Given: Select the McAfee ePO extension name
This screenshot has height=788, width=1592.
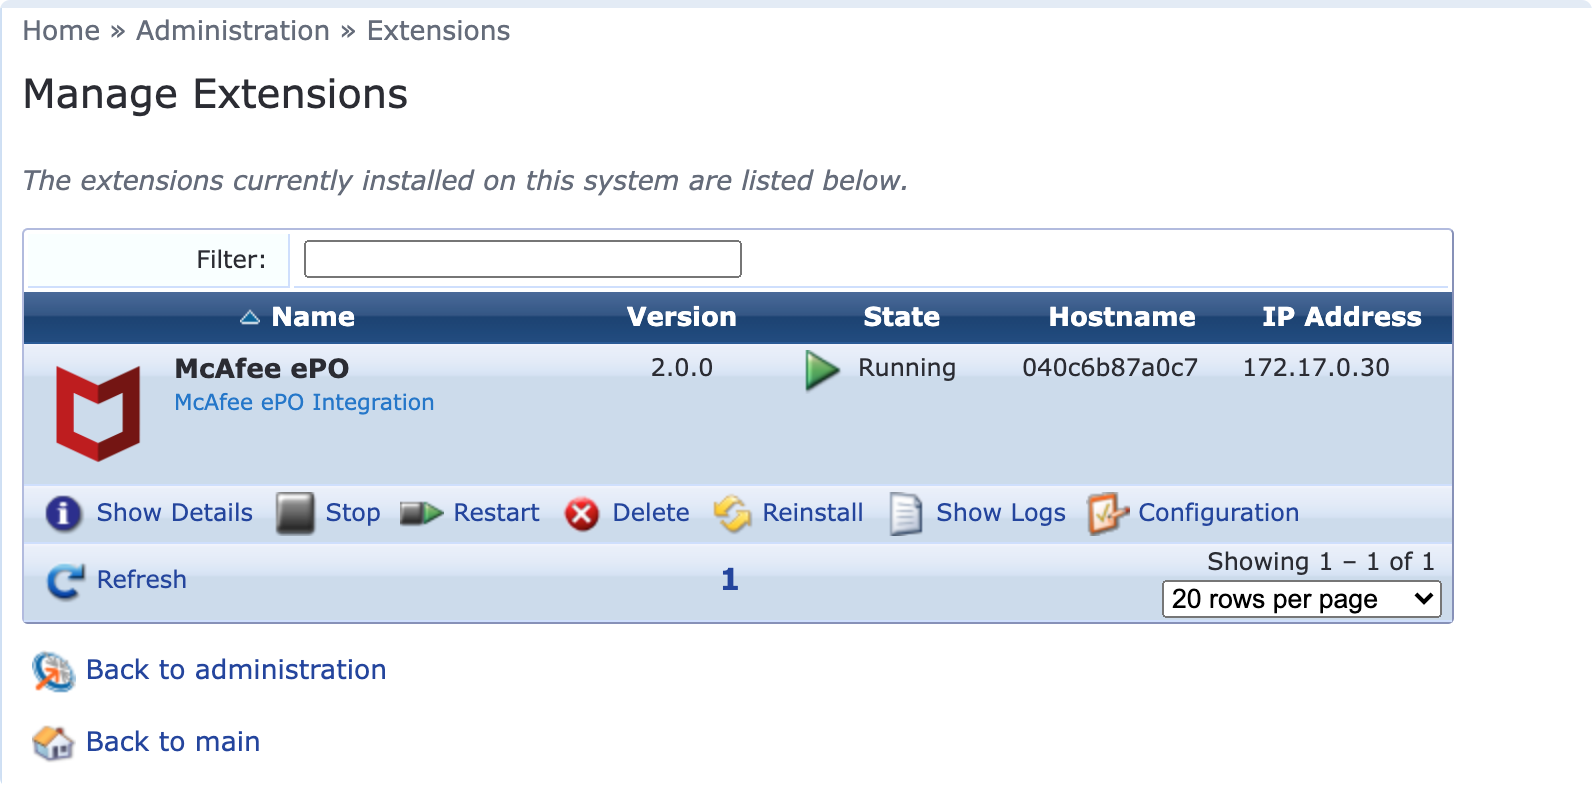Looking at the screenshot, I should (262, 369).
